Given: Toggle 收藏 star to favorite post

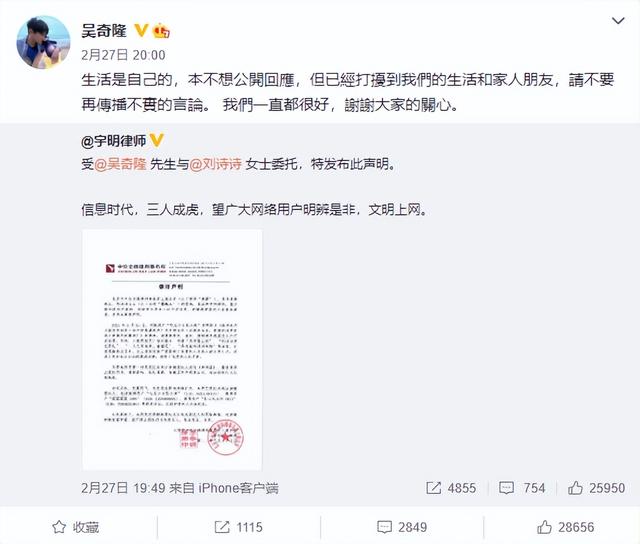Looking at the screenshot, I should pos(76,527).
